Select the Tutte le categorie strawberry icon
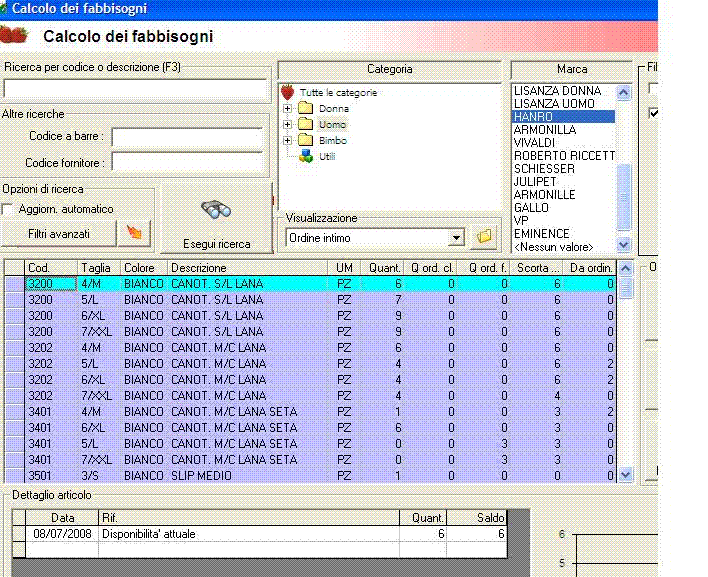Screen dimensions: 708x577 (288, 92)
